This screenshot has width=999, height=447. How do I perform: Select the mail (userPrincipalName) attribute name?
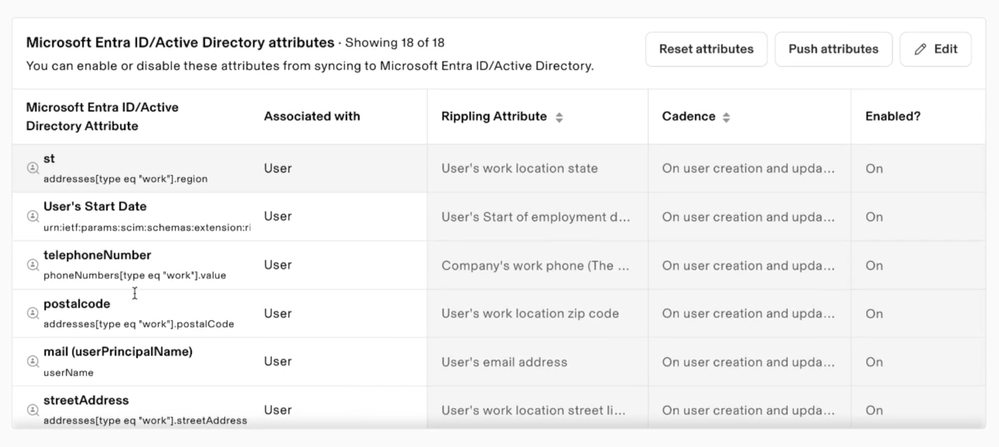(118, 351)
